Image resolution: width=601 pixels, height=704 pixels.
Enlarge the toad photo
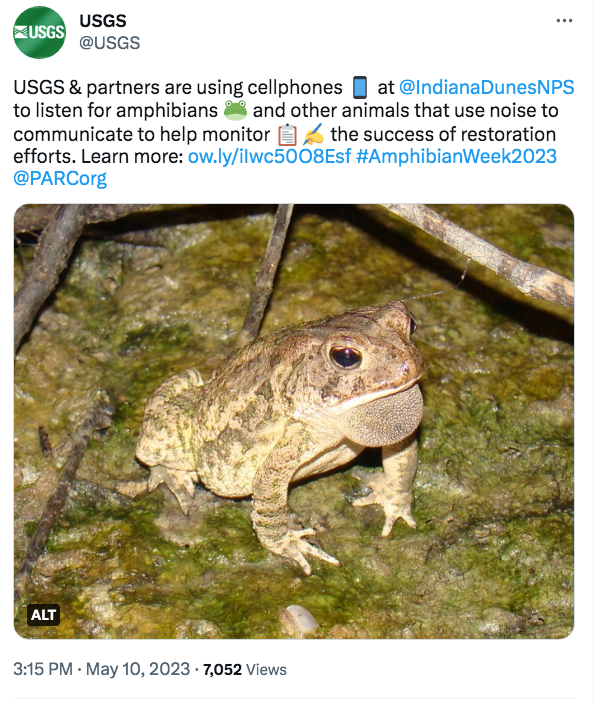tap(294, 421)
